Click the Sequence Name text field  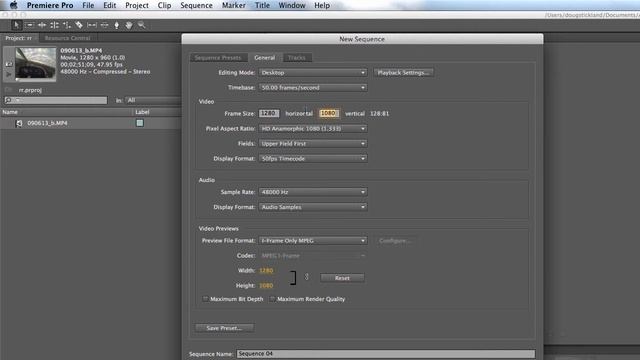tap(386, 353)
